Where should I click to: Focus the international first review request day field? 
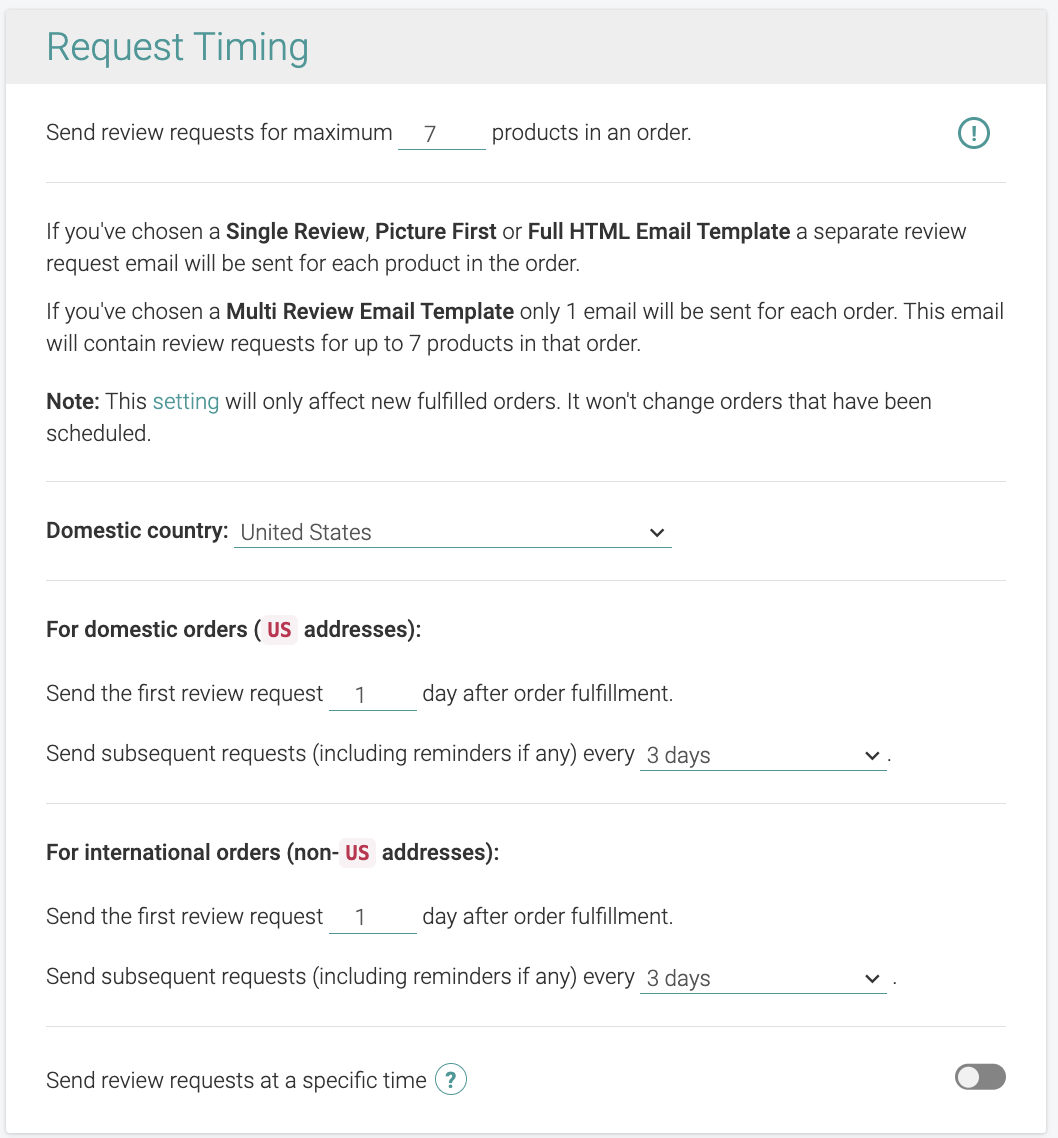pos(372,917)
